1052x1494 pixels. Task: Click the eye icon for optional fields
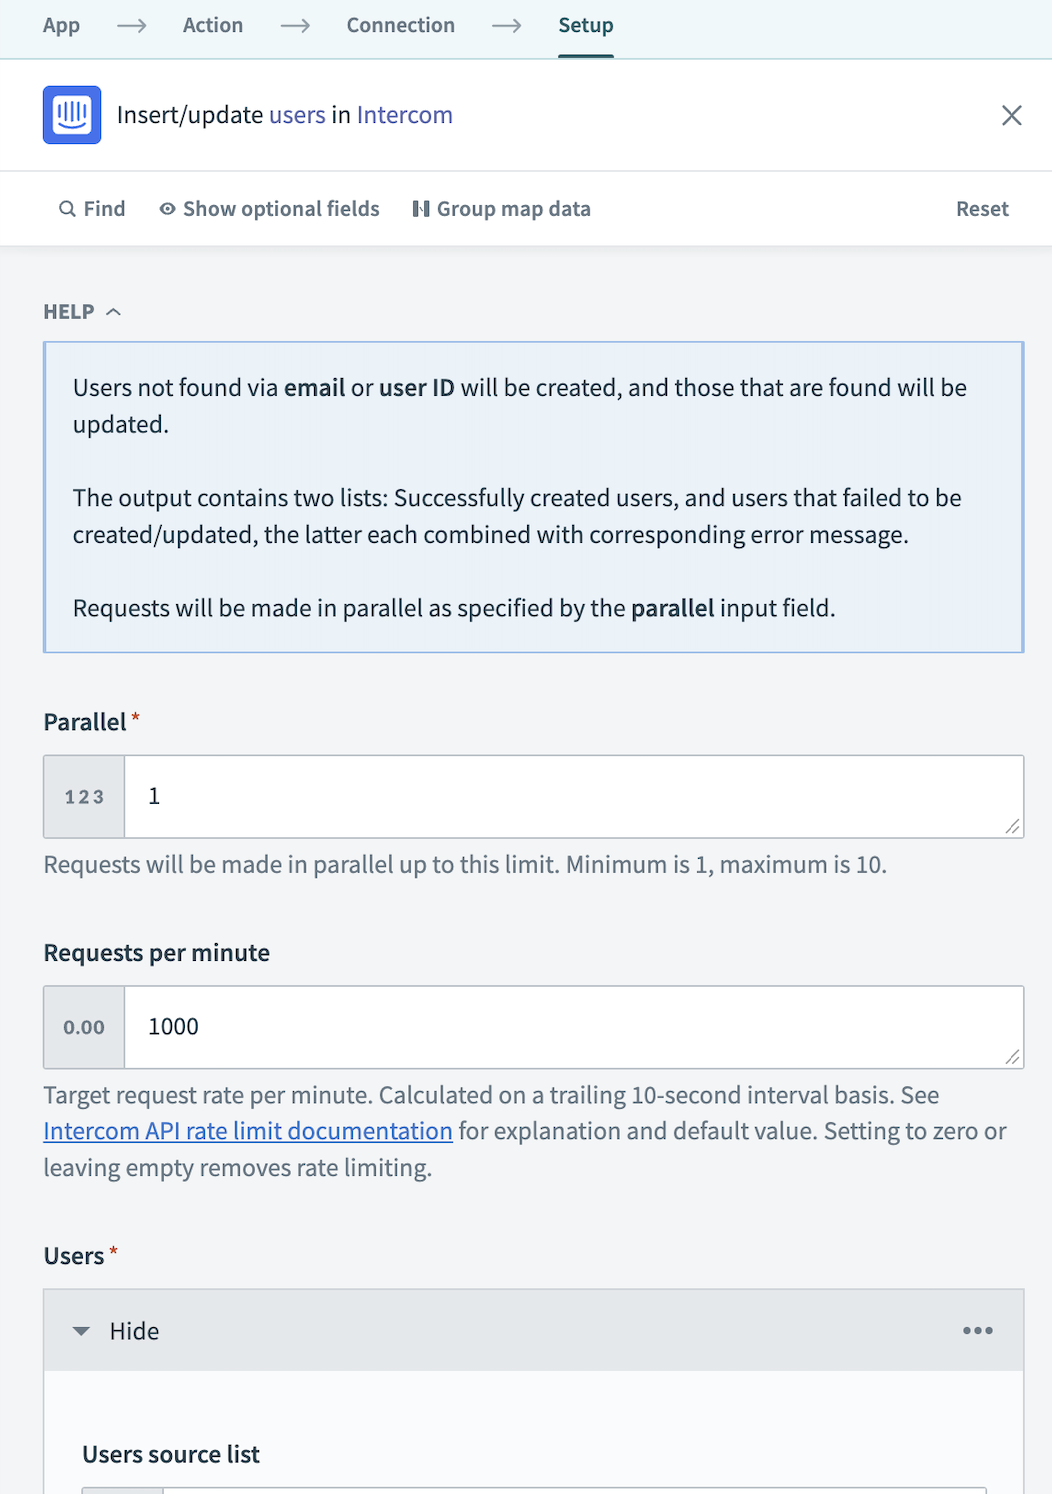coord(168,208)
